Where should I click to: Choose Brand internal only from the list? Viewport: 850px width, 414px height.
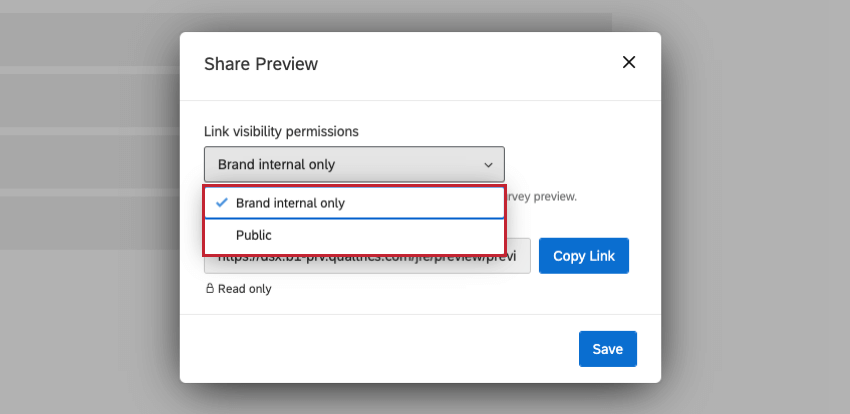click(290, 203)
